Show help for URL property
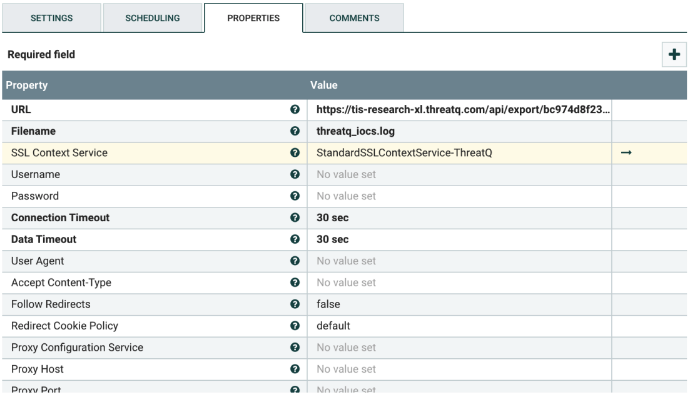 click(295, 110)
